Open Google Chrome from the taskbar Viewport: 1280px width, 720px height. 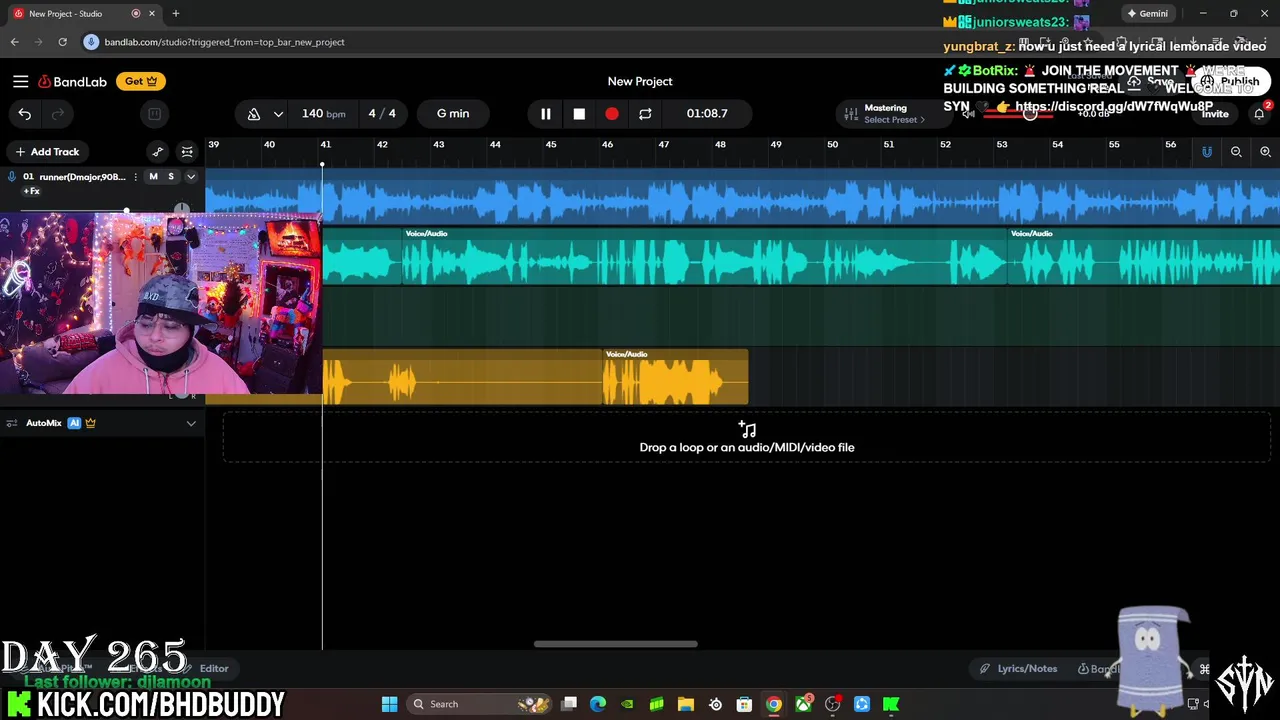(x=773, y=704)
